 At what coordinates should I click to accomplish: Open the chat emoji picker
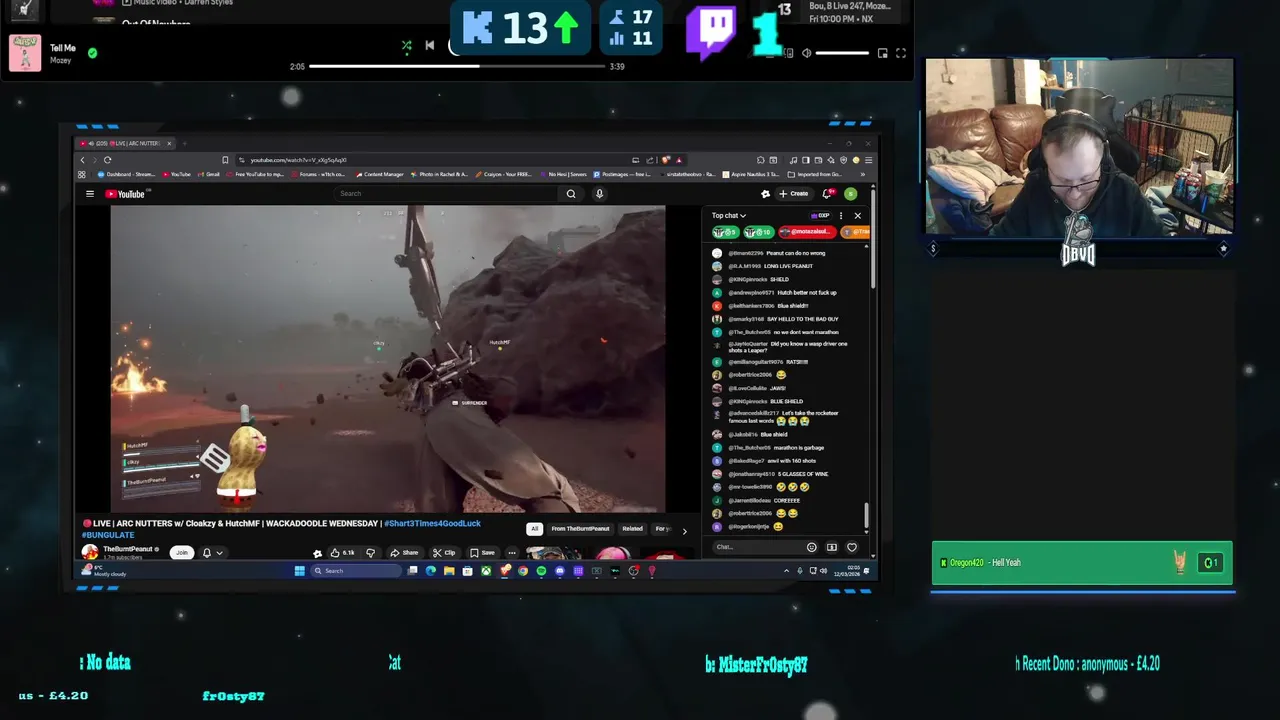811,547
